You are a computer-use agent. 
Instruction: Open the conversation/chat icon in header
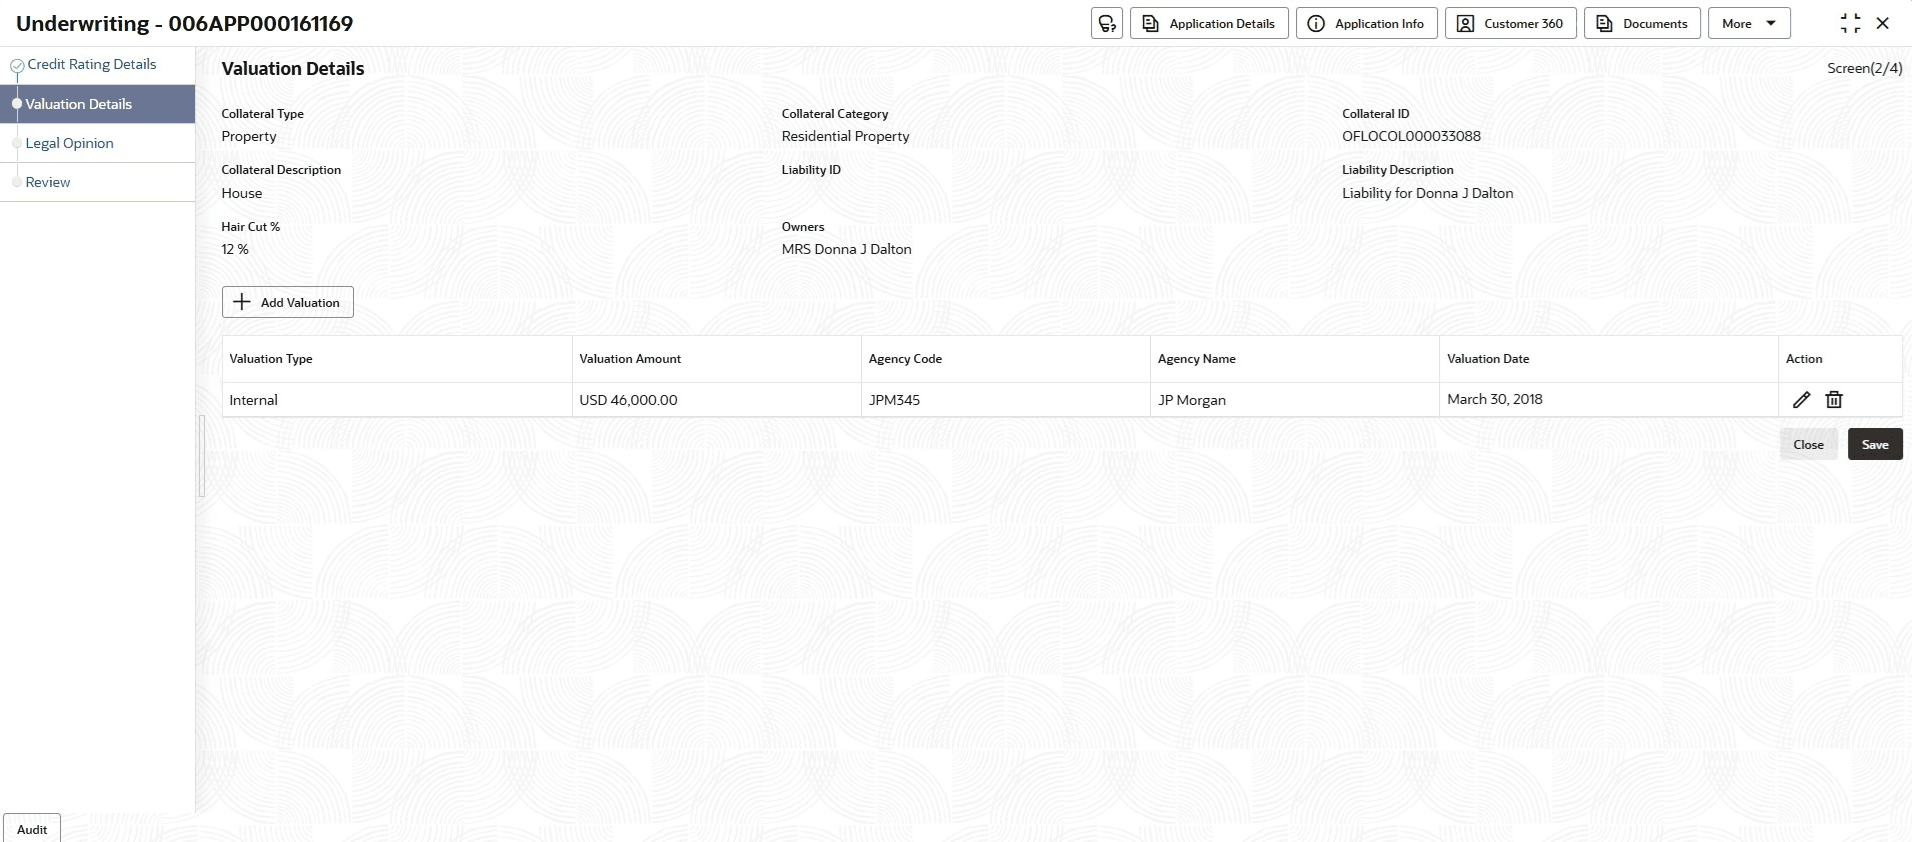(x=1107, y=23)
